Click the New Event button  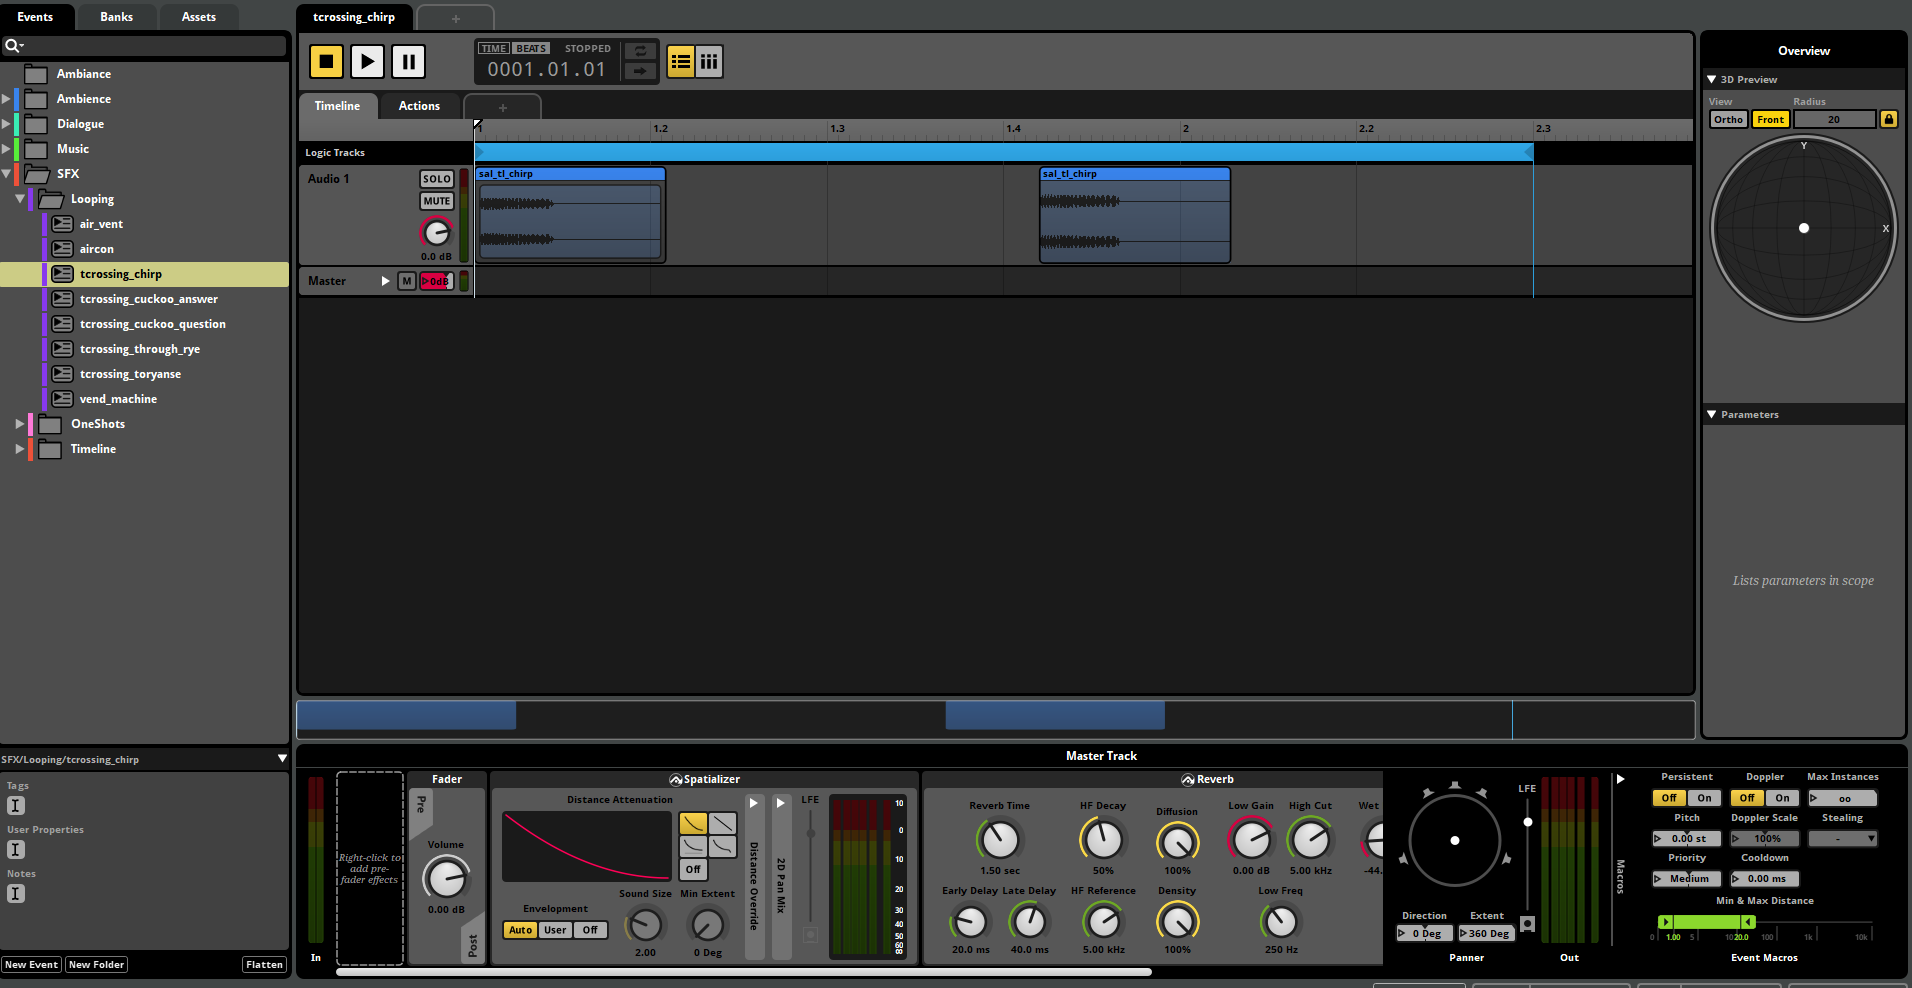tap(31, 965)
